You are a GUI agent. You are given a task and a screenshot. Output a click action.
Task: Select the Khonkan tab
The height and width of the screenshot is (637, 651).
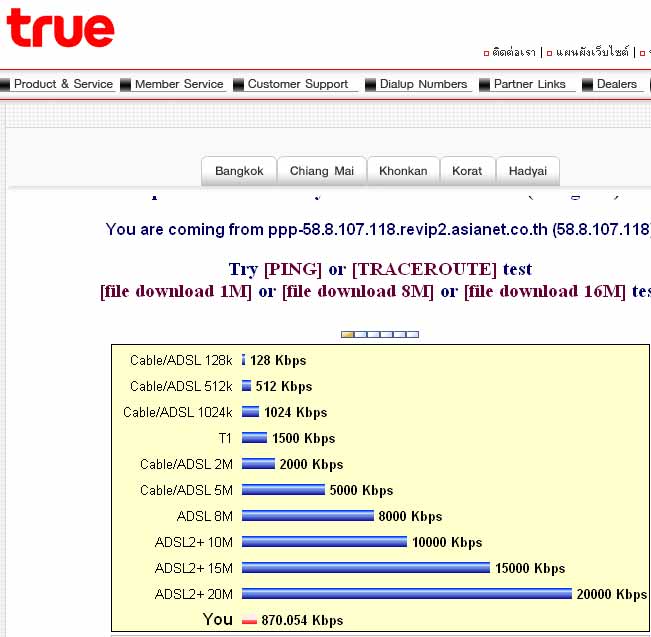click(403, 171)
